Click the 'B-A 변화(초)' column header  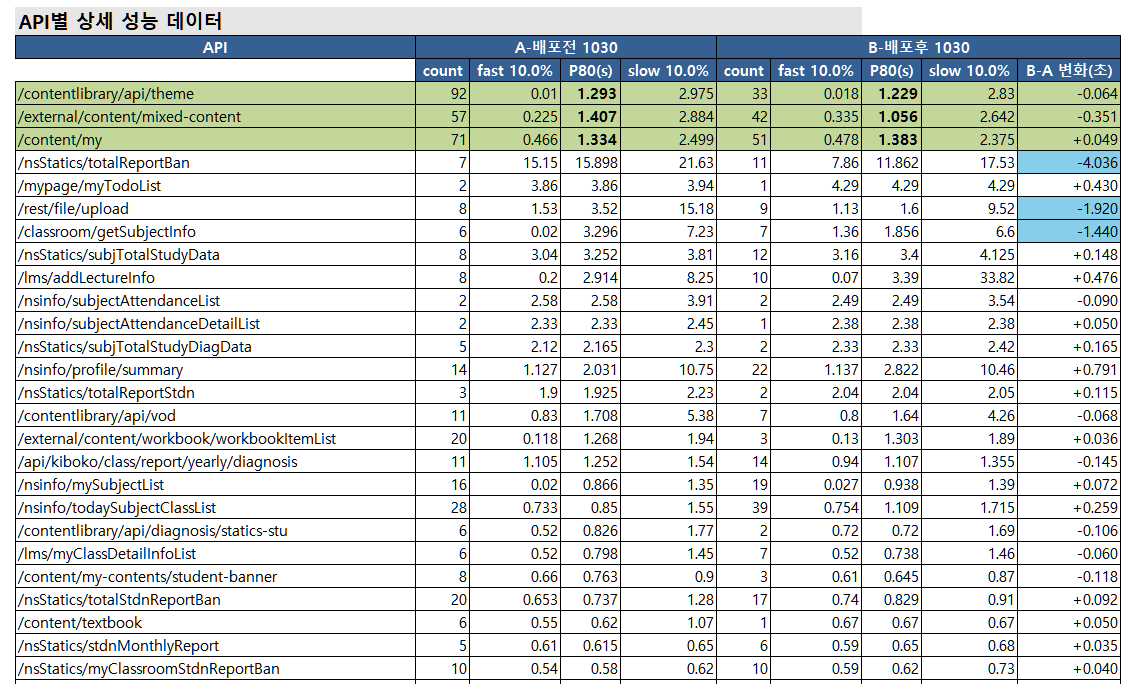(1069, 71)
